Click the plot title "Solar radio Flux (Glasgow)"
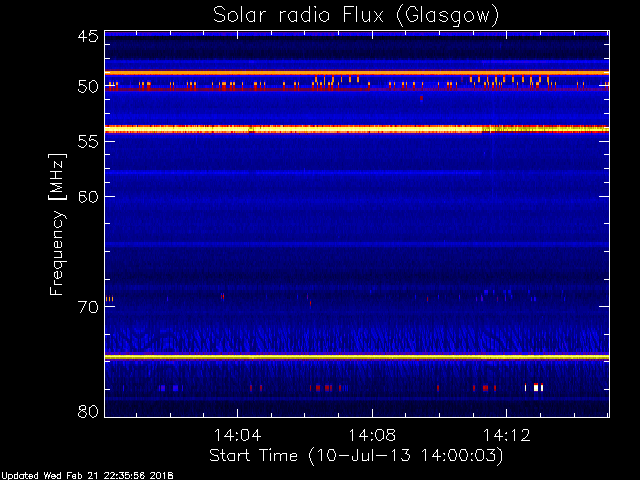 (356, 16)
